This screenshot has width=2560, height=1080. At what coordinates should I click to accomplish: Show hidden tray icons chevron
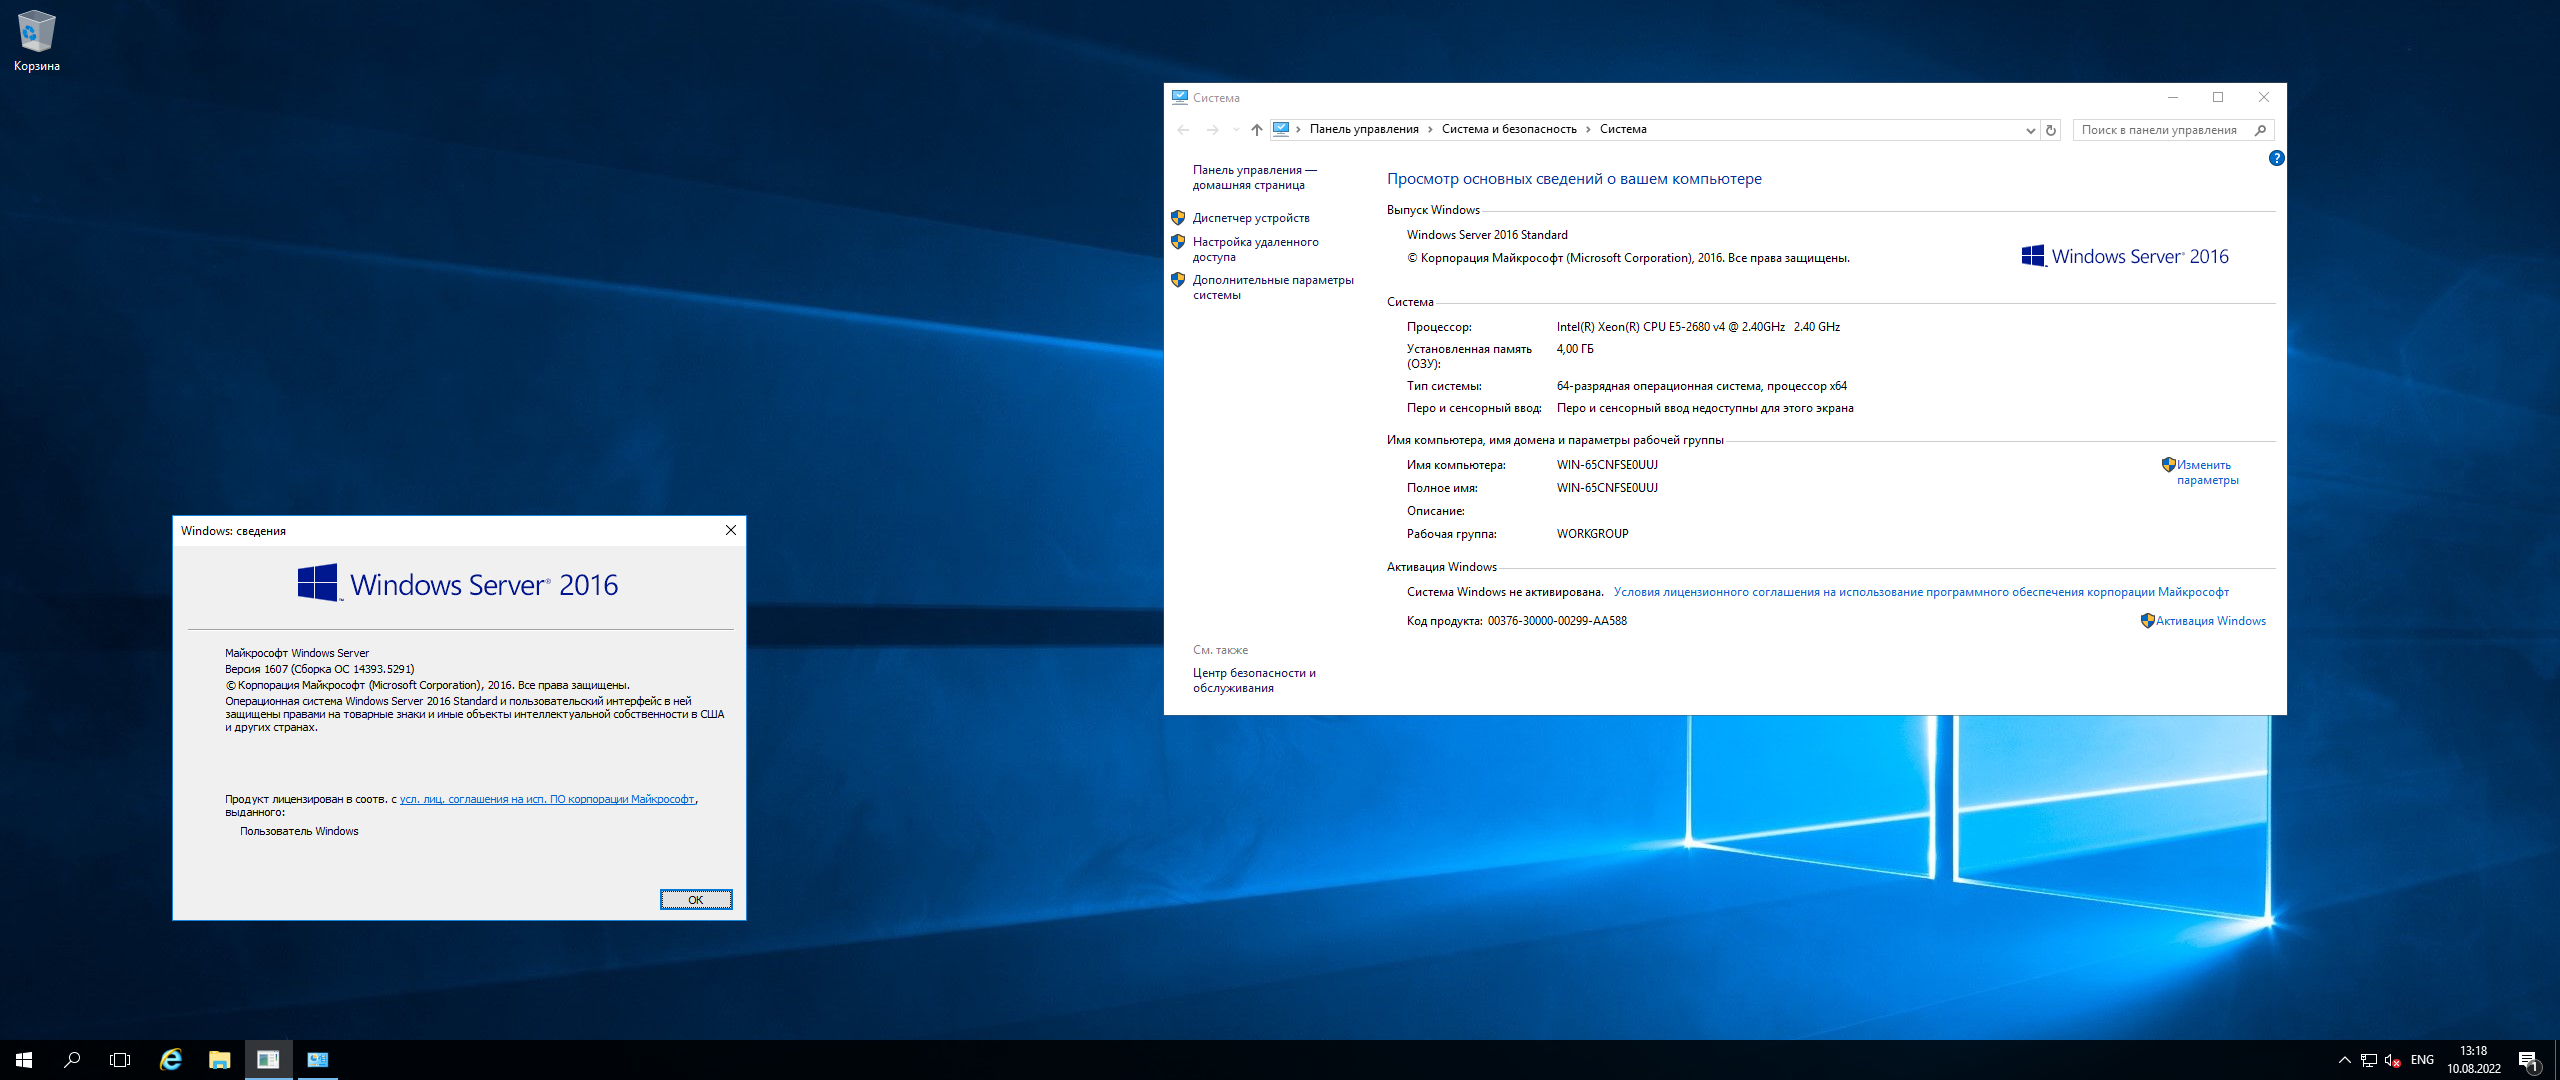click(x=2344, y=1060)
